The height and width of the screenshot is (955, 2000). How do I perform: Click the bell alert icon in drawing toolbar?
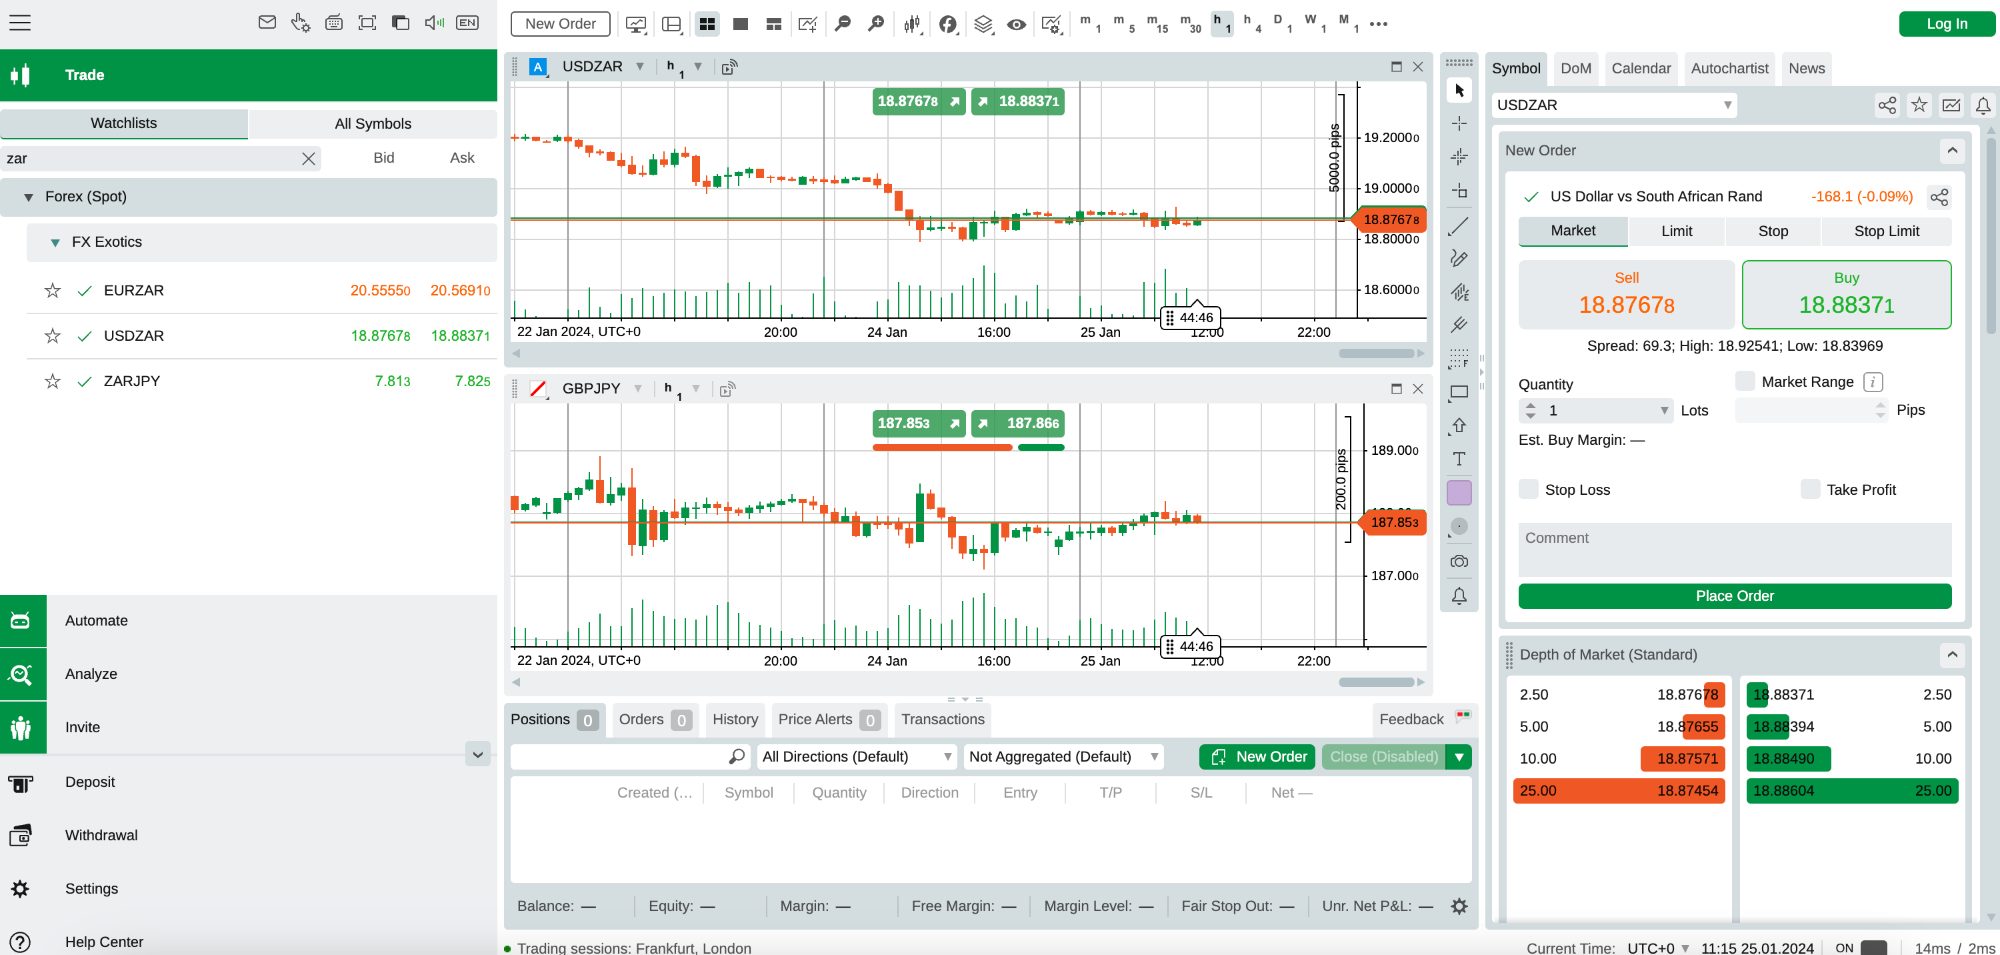pyautogui.click(x=1459, y=596)
